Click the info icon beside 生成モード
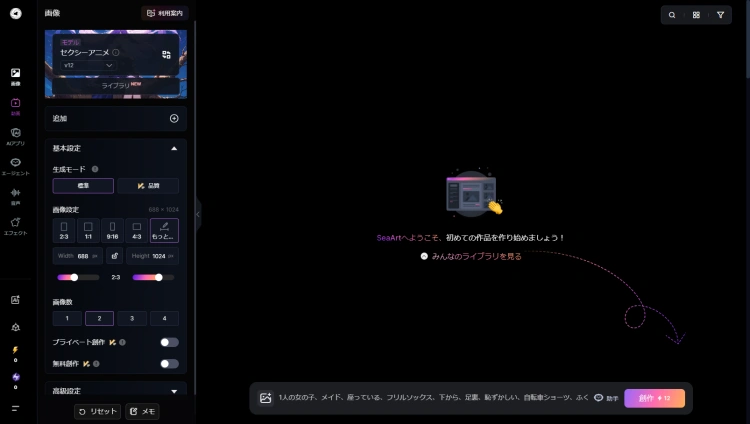Image resolution: width=750 pixels, height=424 pixels. pos(95,169)
